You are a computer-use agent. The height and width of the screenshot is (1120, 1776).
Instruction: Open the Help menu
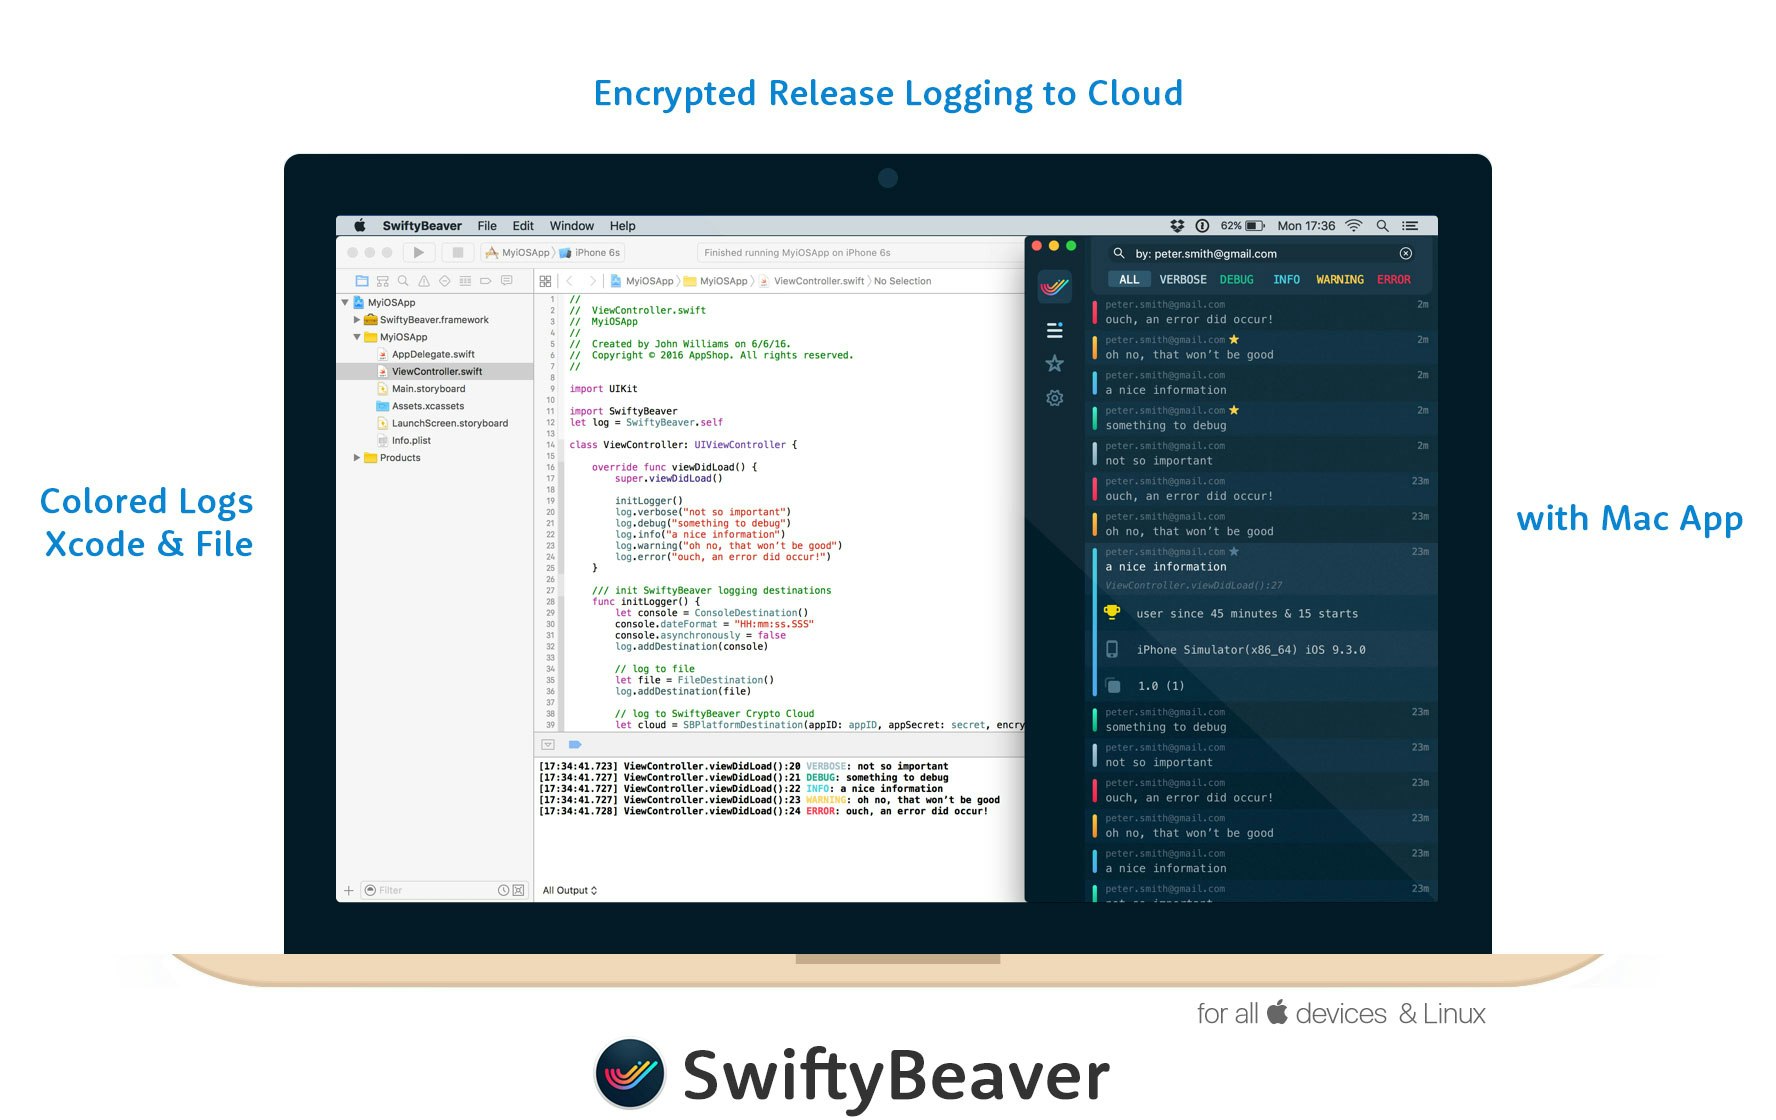(622, 226)
